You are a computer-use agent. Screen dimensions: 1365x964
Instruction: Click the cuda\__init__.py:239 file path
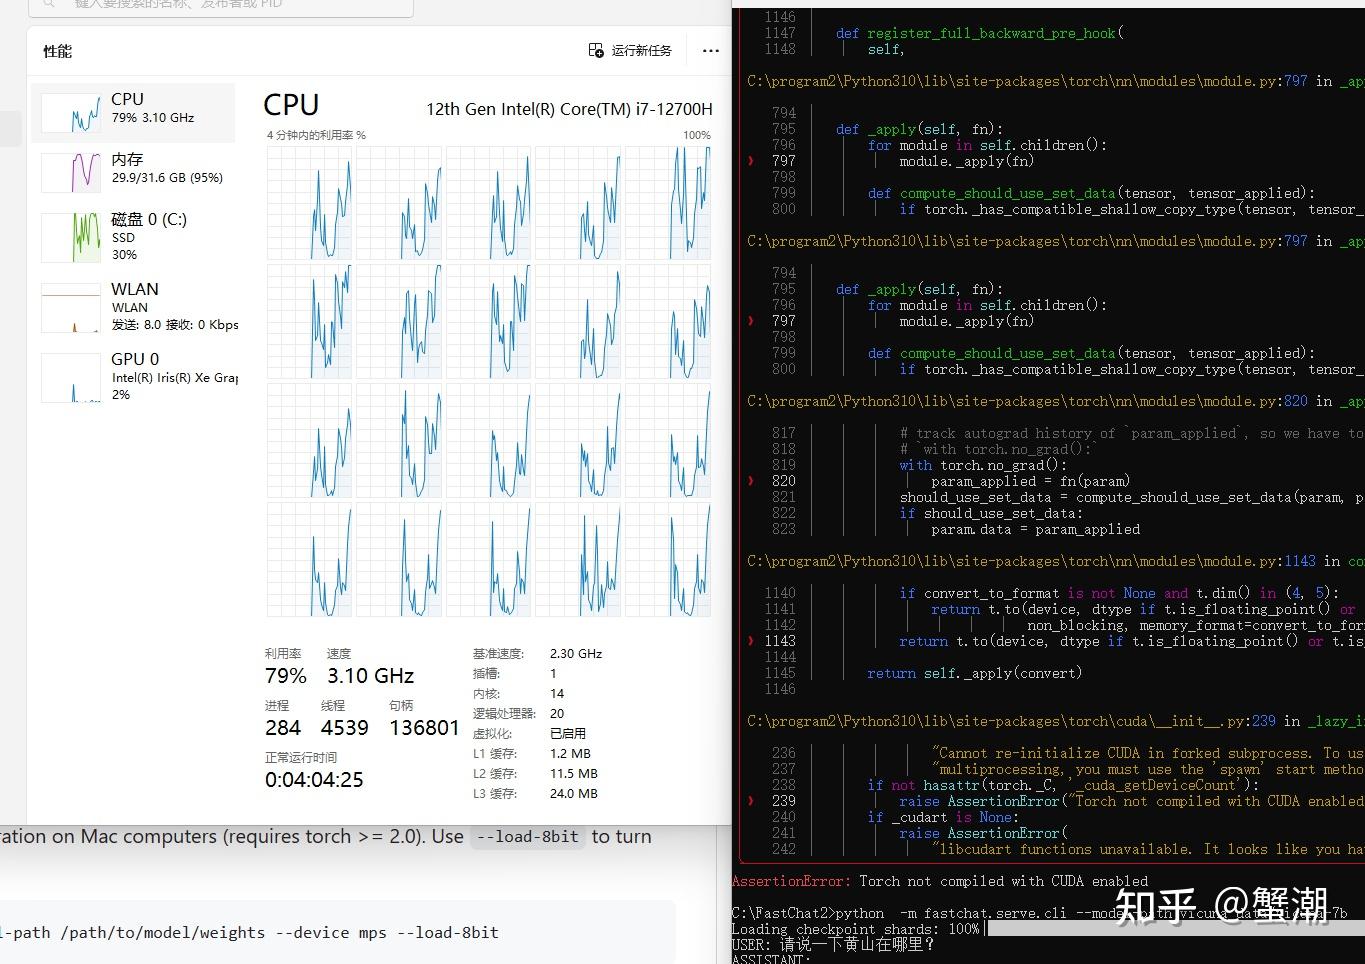(1011, 721)
